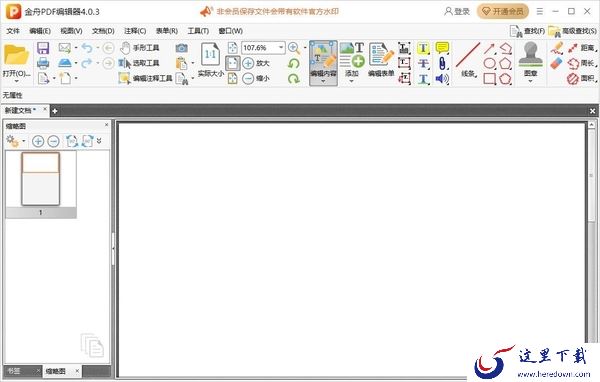Viewport: 600px width, 382px height.
Task: Click Edit Form (编辑表单) icon
Action: pos(381,59)
